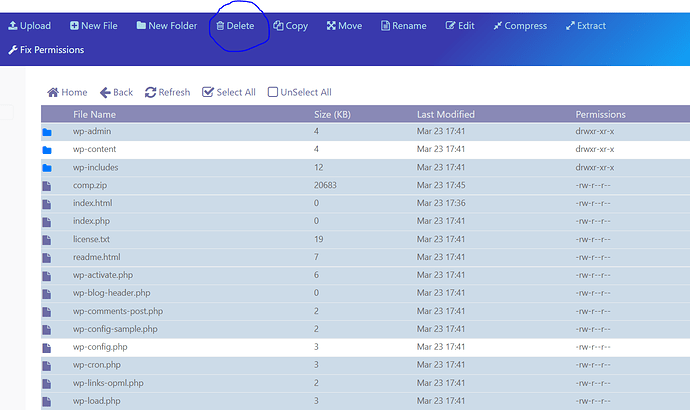Select the wp-admin file name
Viewport: 690px width, 410px height.
[x=92, y=132]
